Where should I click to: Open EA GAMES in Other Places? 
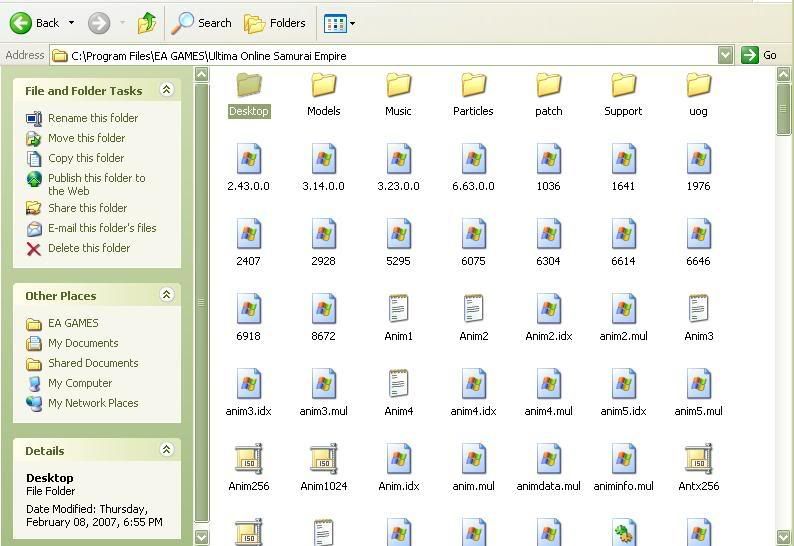tap(62, 323)
